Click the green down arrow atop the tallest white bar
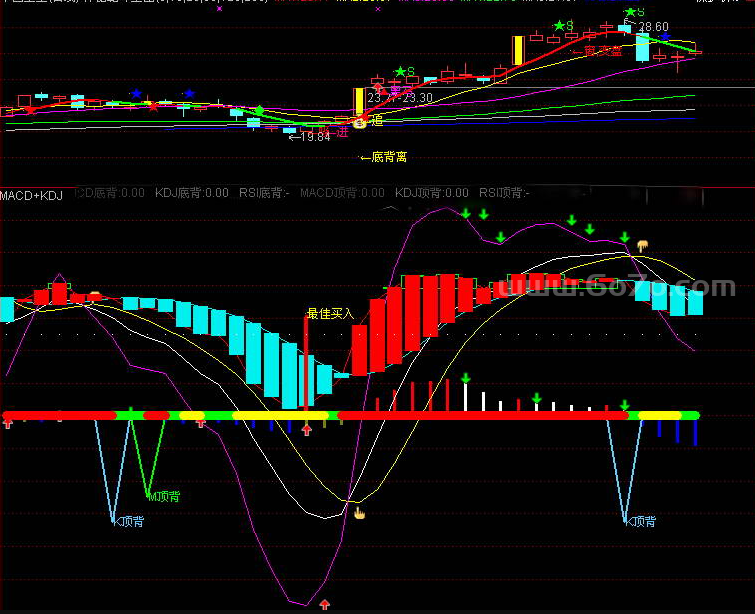 point(466,379)
